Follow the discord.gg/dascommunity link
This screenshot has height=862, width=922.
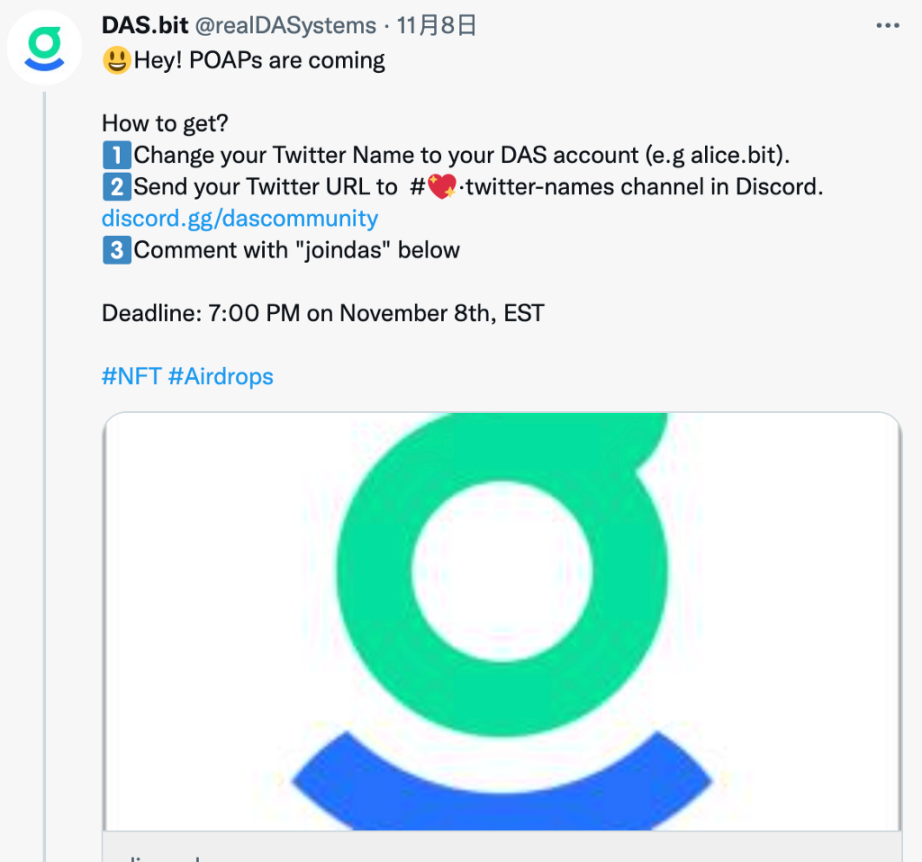tap(240, 218)
